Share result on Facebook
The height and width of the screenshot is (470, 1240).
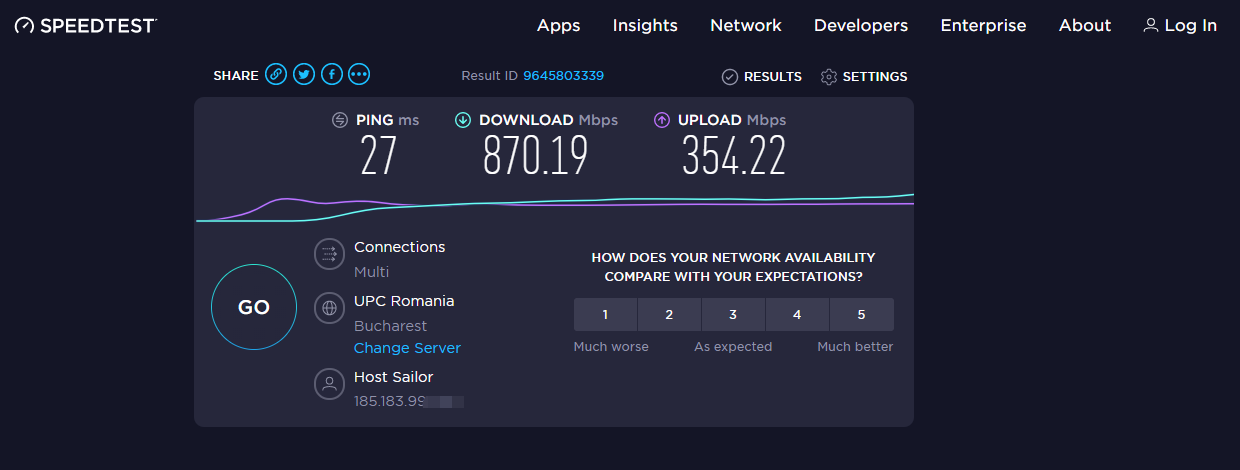point(331,75)
